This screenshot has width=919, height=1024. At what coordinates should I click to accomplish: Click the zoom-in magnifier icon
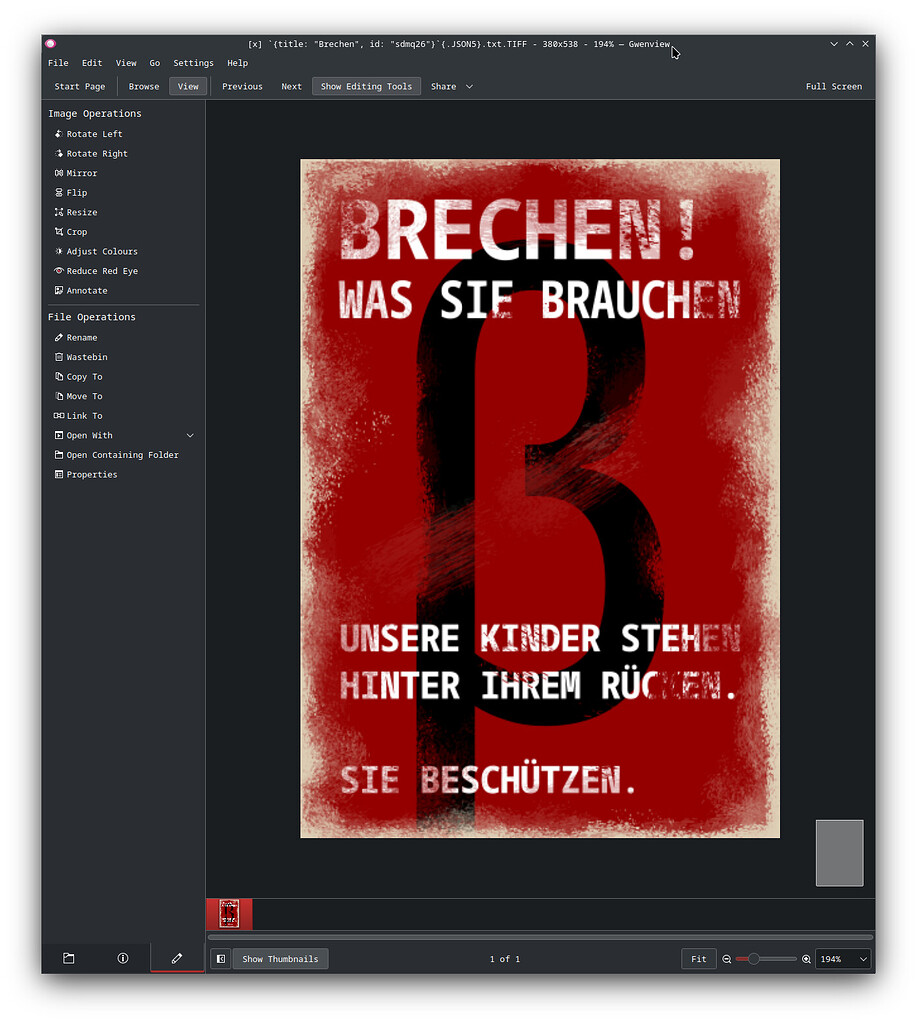pos(806,959)
